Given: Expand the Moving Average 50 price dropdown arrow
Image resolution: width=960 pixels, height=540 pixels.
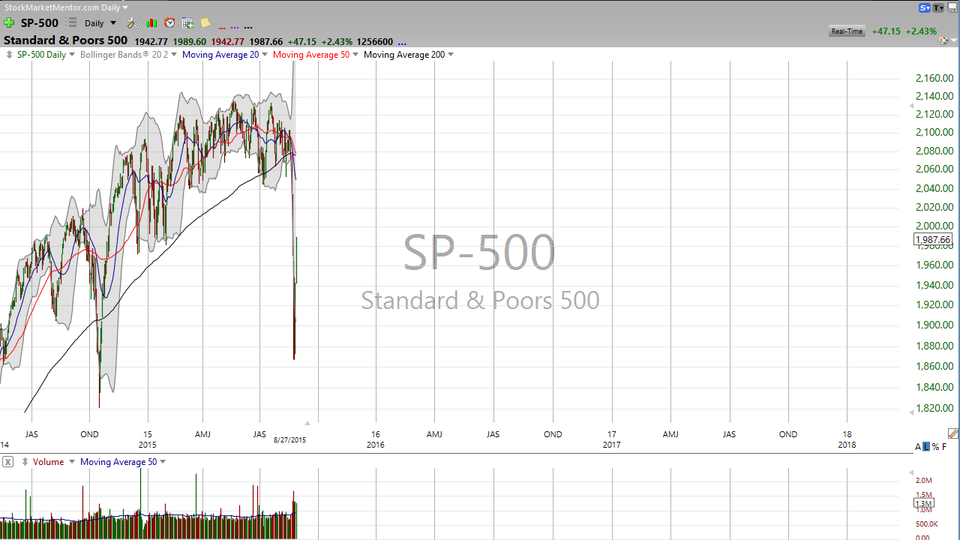Looking at the screenshot, I should click(x=355, y=54).
